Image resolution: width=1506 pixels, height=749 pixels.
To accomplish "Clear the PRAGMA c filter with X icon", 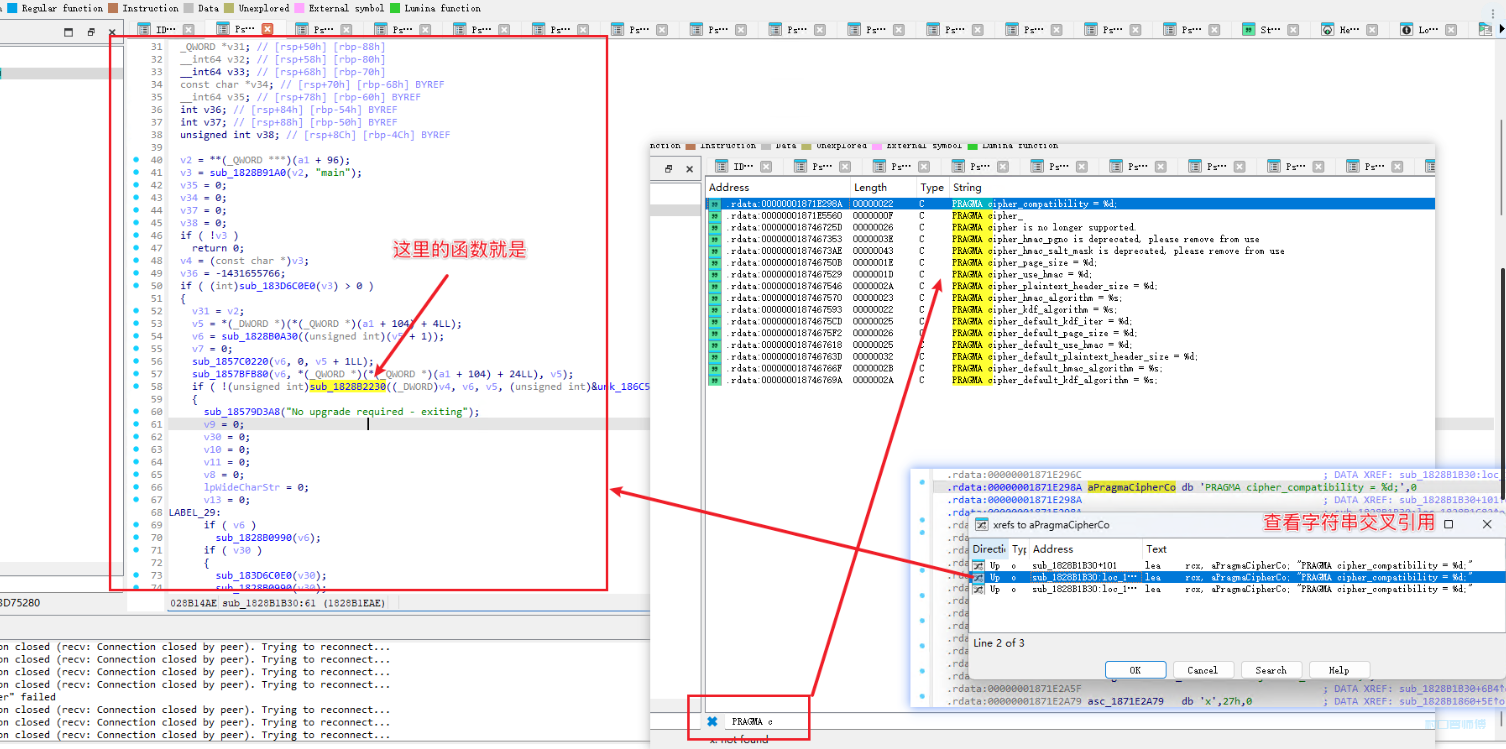I will [712, 721].
